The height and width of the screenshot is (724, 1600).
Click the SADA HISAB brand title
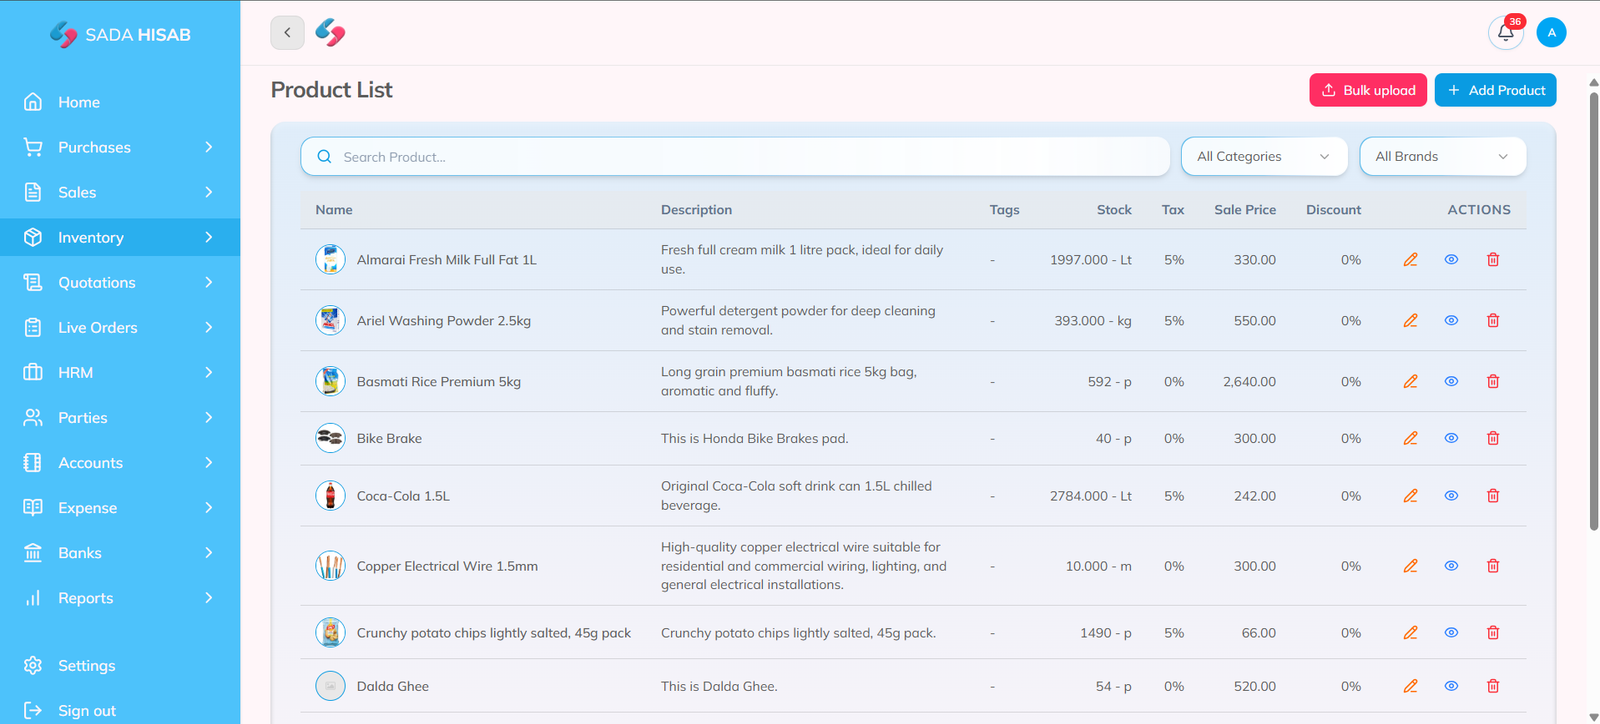(138, 35)
